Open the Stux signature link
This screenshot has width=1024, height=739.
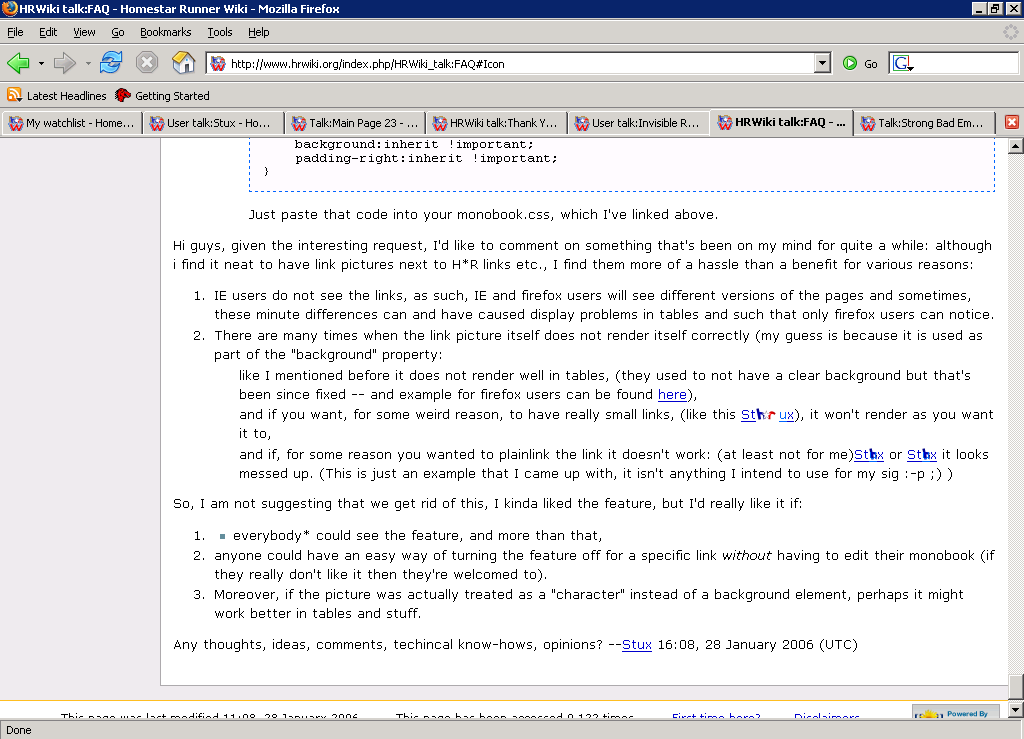coord(637,644)
